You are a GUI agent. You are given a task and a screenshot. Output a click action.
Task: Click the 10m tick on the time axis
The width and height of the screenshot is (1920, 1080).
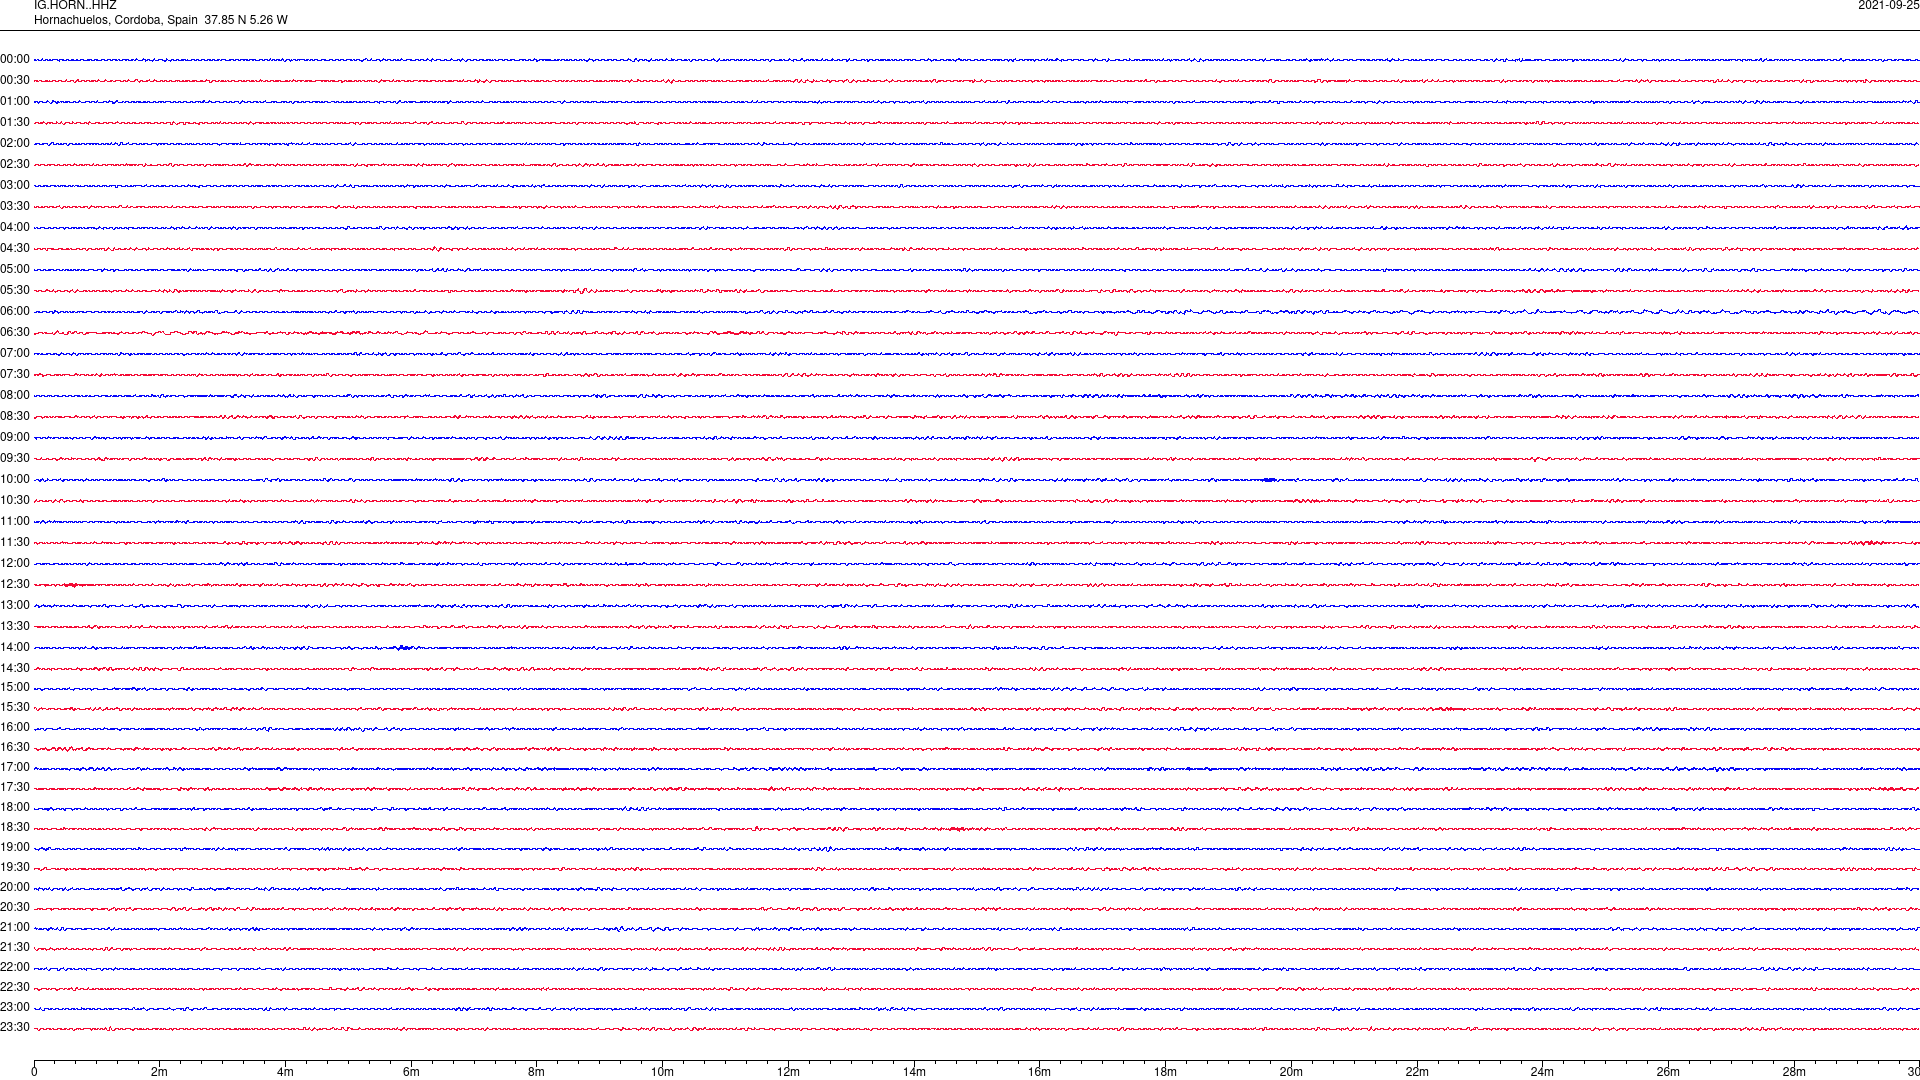click(x=662, y=1072)
